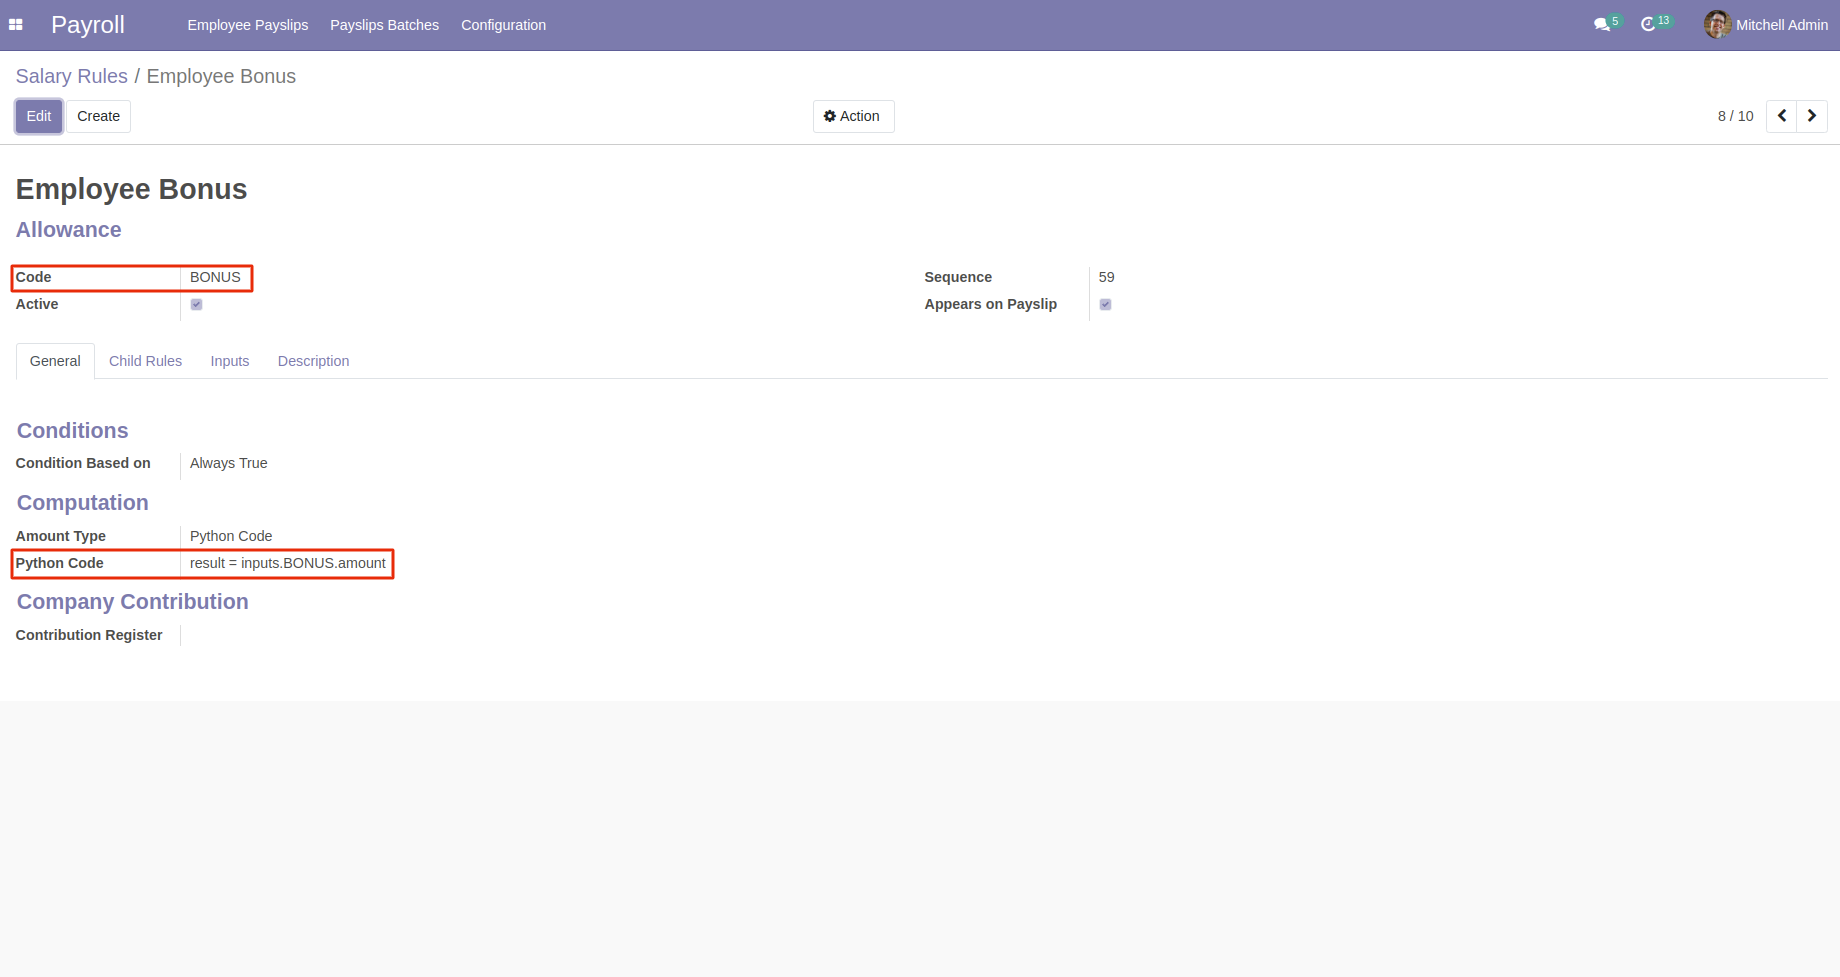Image resolution: width=1840 pixels, height=977 pixels.
Task: Click the Edit button
Action: tap(39, 116)
